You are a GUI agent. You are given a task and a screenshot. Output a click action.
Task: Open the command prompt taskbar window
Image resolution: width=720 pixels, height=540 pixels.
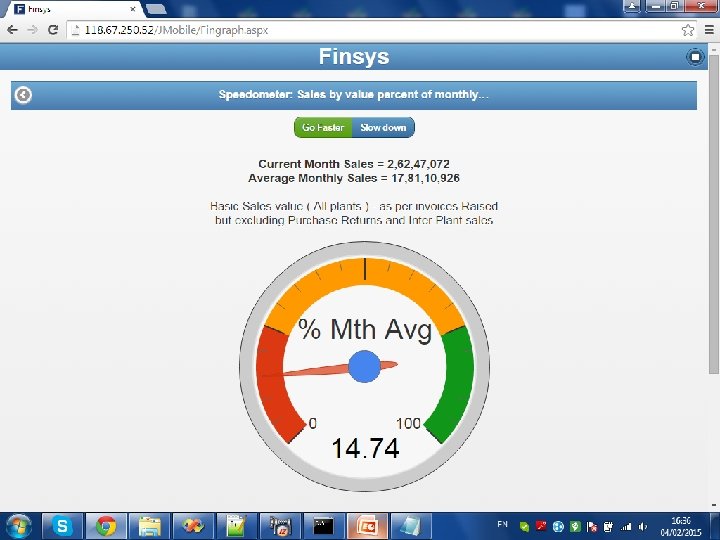click(324, 526)
